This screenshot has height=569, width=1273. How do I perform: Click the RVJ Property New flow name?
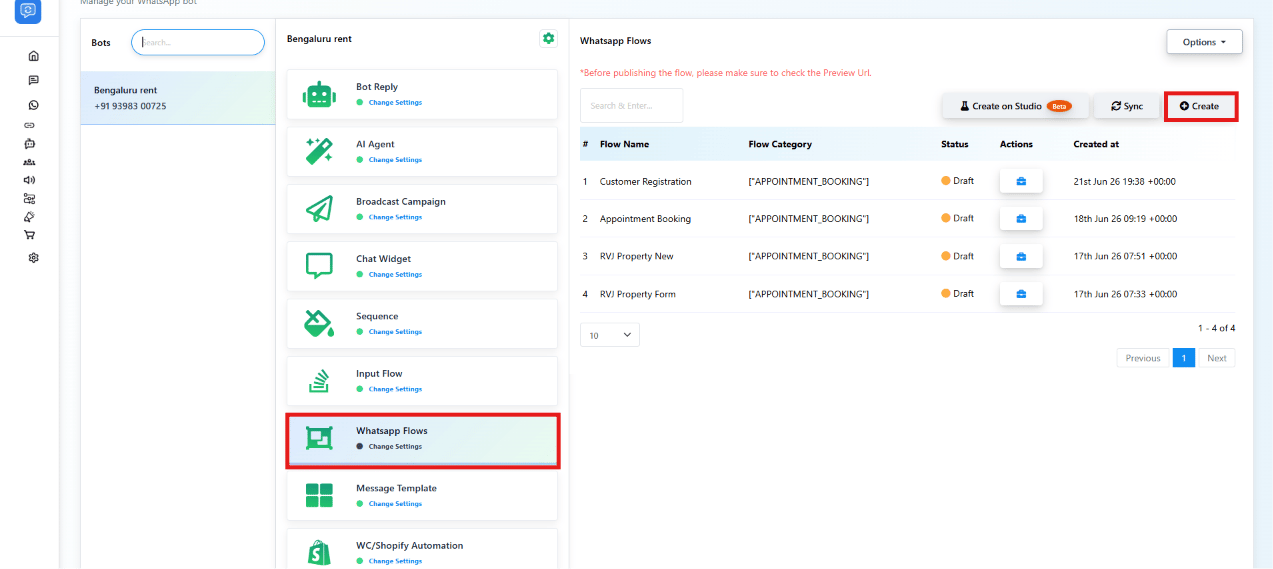point(637,257)
